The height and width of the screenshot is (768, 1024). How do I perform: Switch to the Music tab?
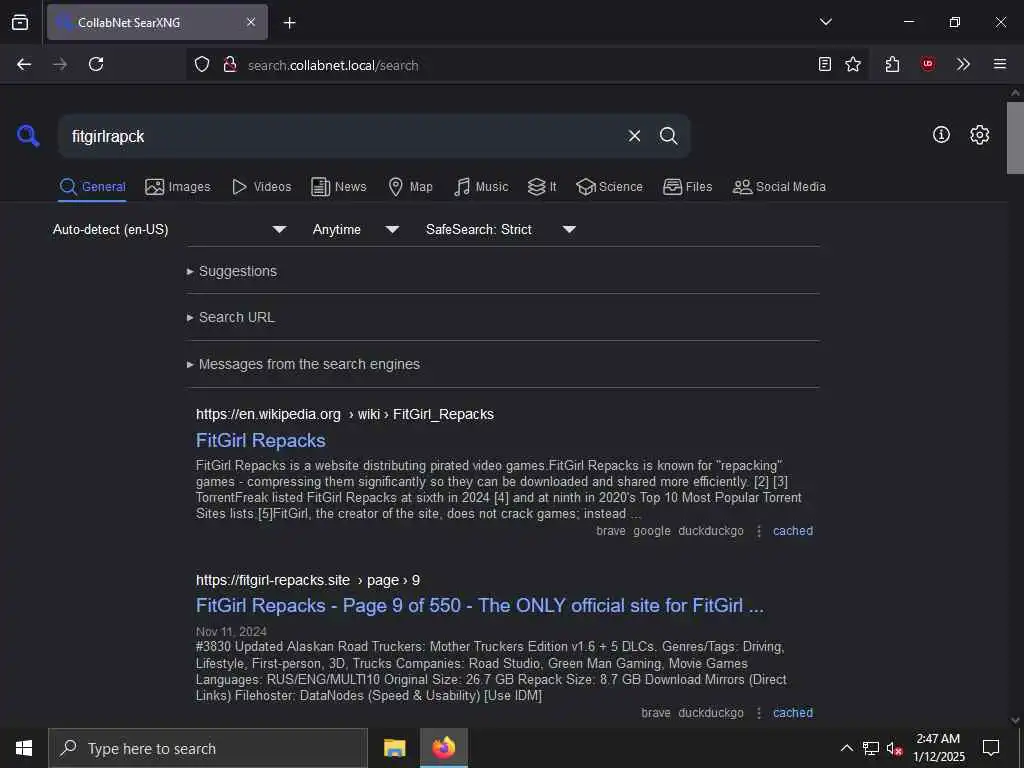point(481,187)
